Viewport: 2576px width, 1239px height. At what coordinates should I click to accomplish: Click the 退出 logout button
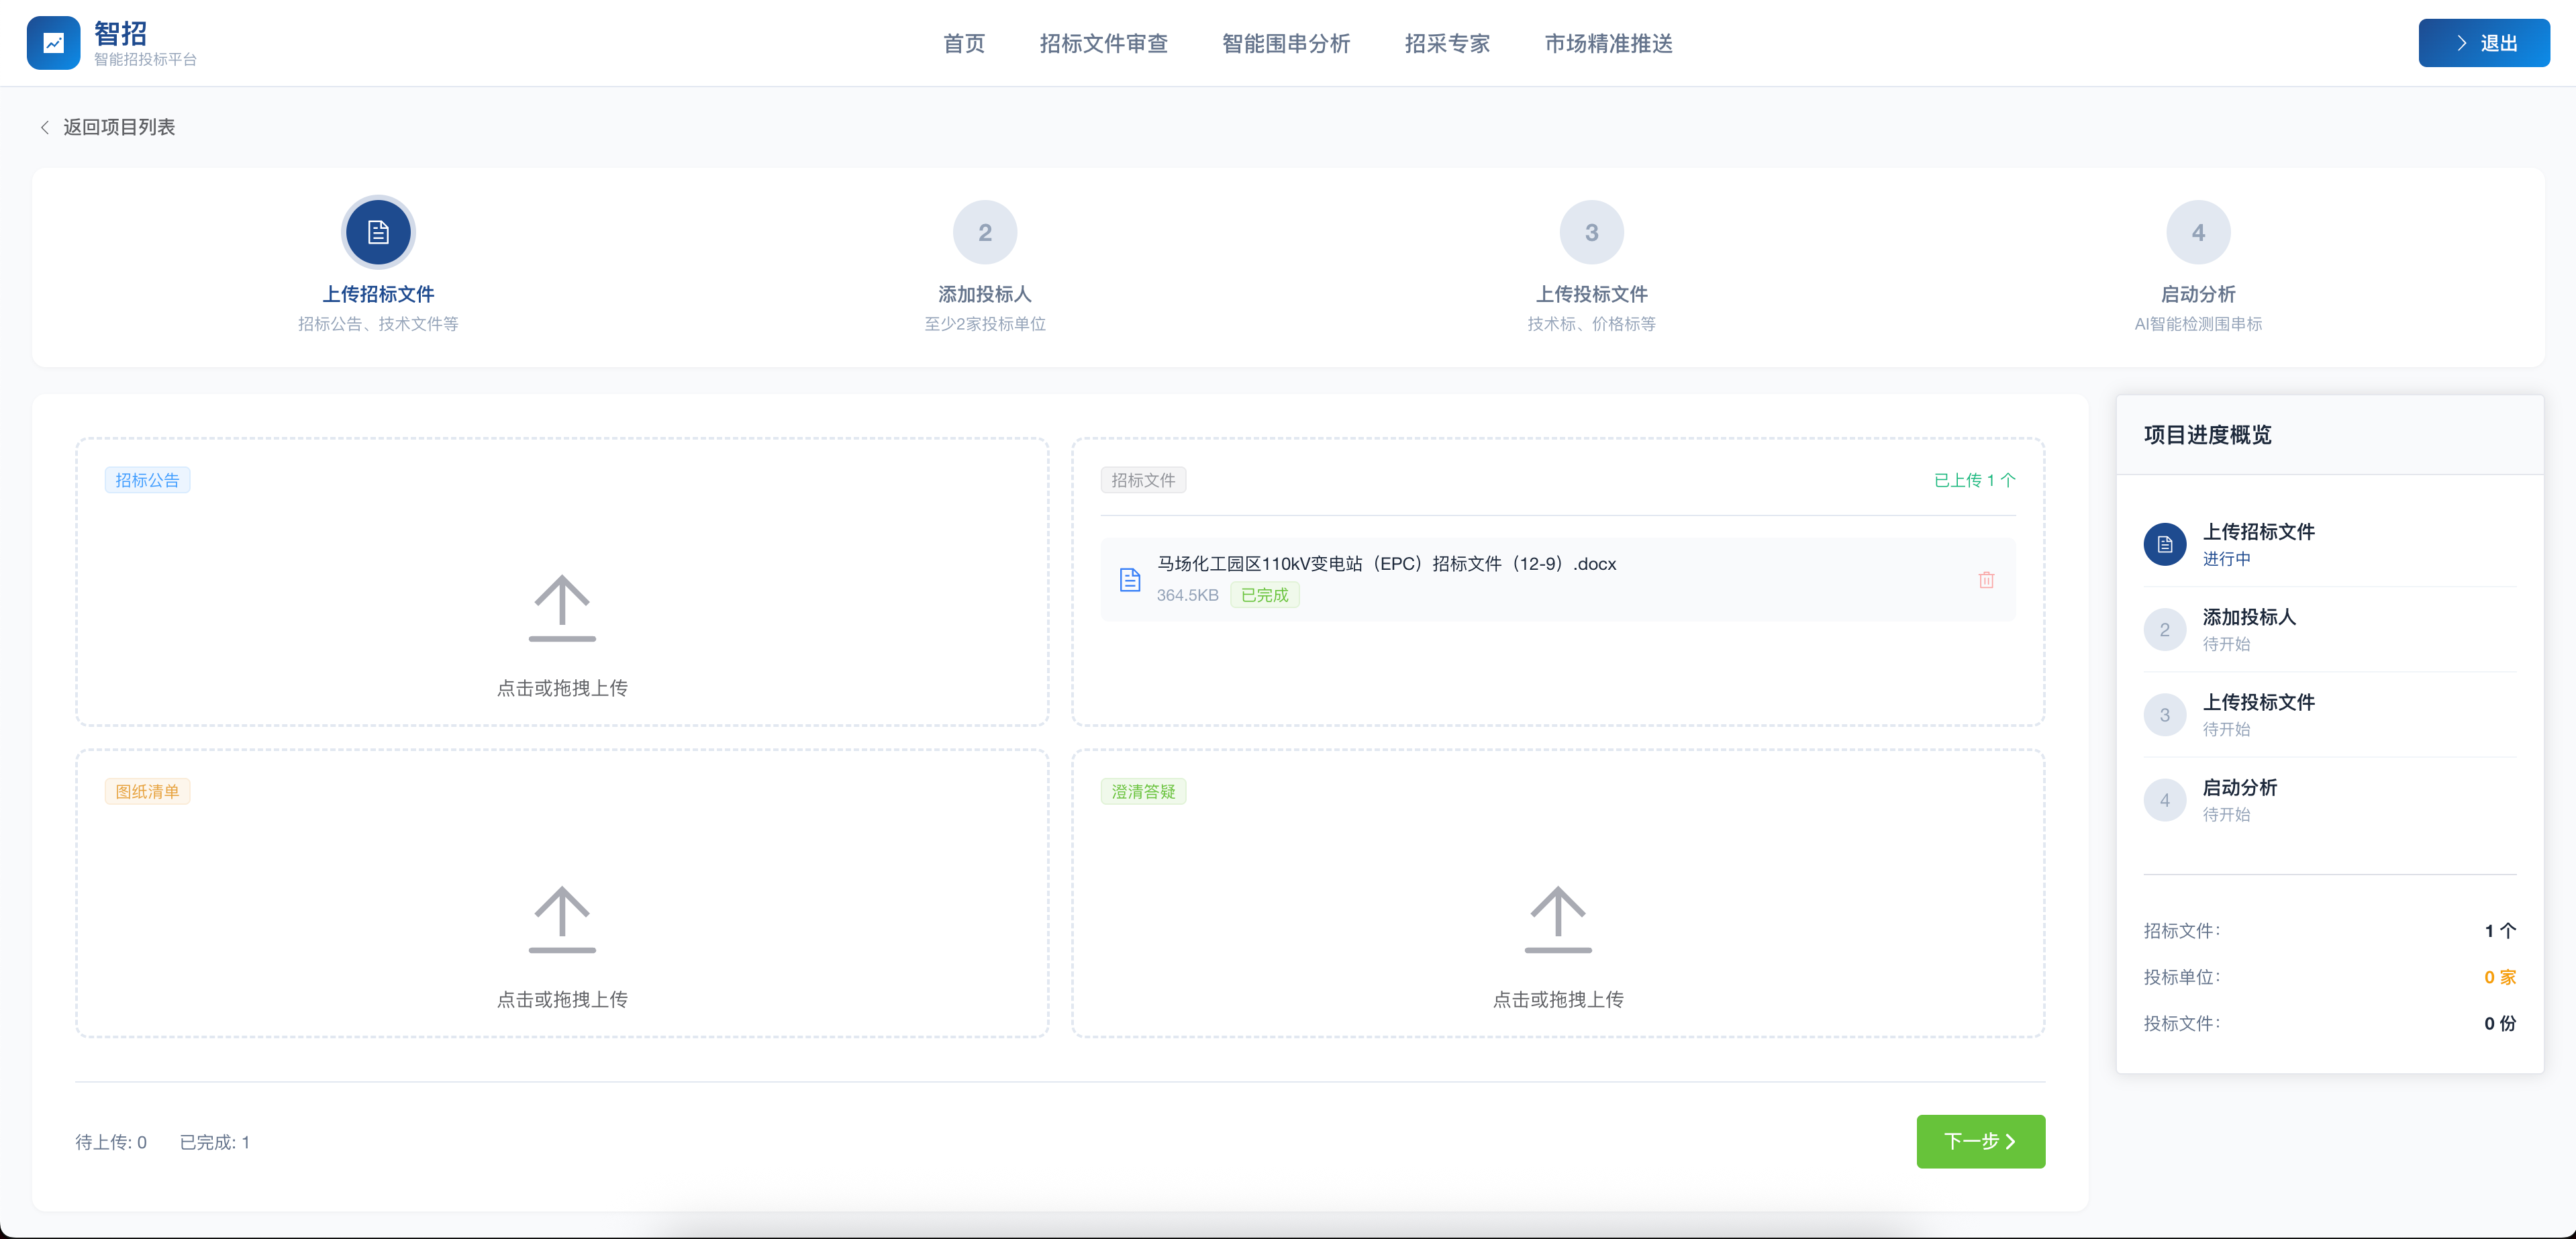pos(2483,43)
